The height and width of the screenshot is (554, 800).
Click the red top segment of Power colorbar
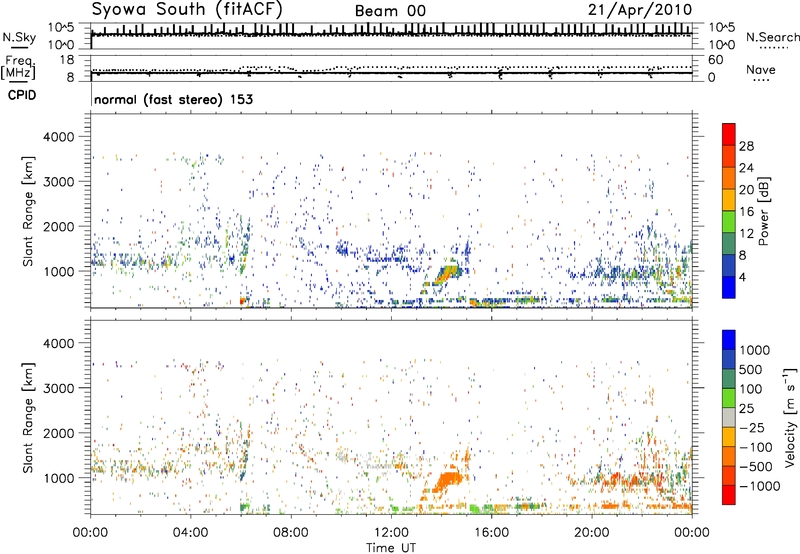[729, 134]
